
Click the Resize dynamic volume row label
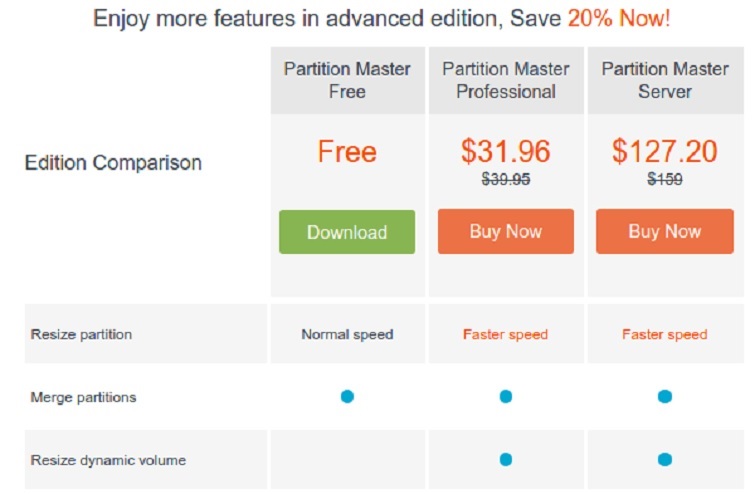click(108, 460)
